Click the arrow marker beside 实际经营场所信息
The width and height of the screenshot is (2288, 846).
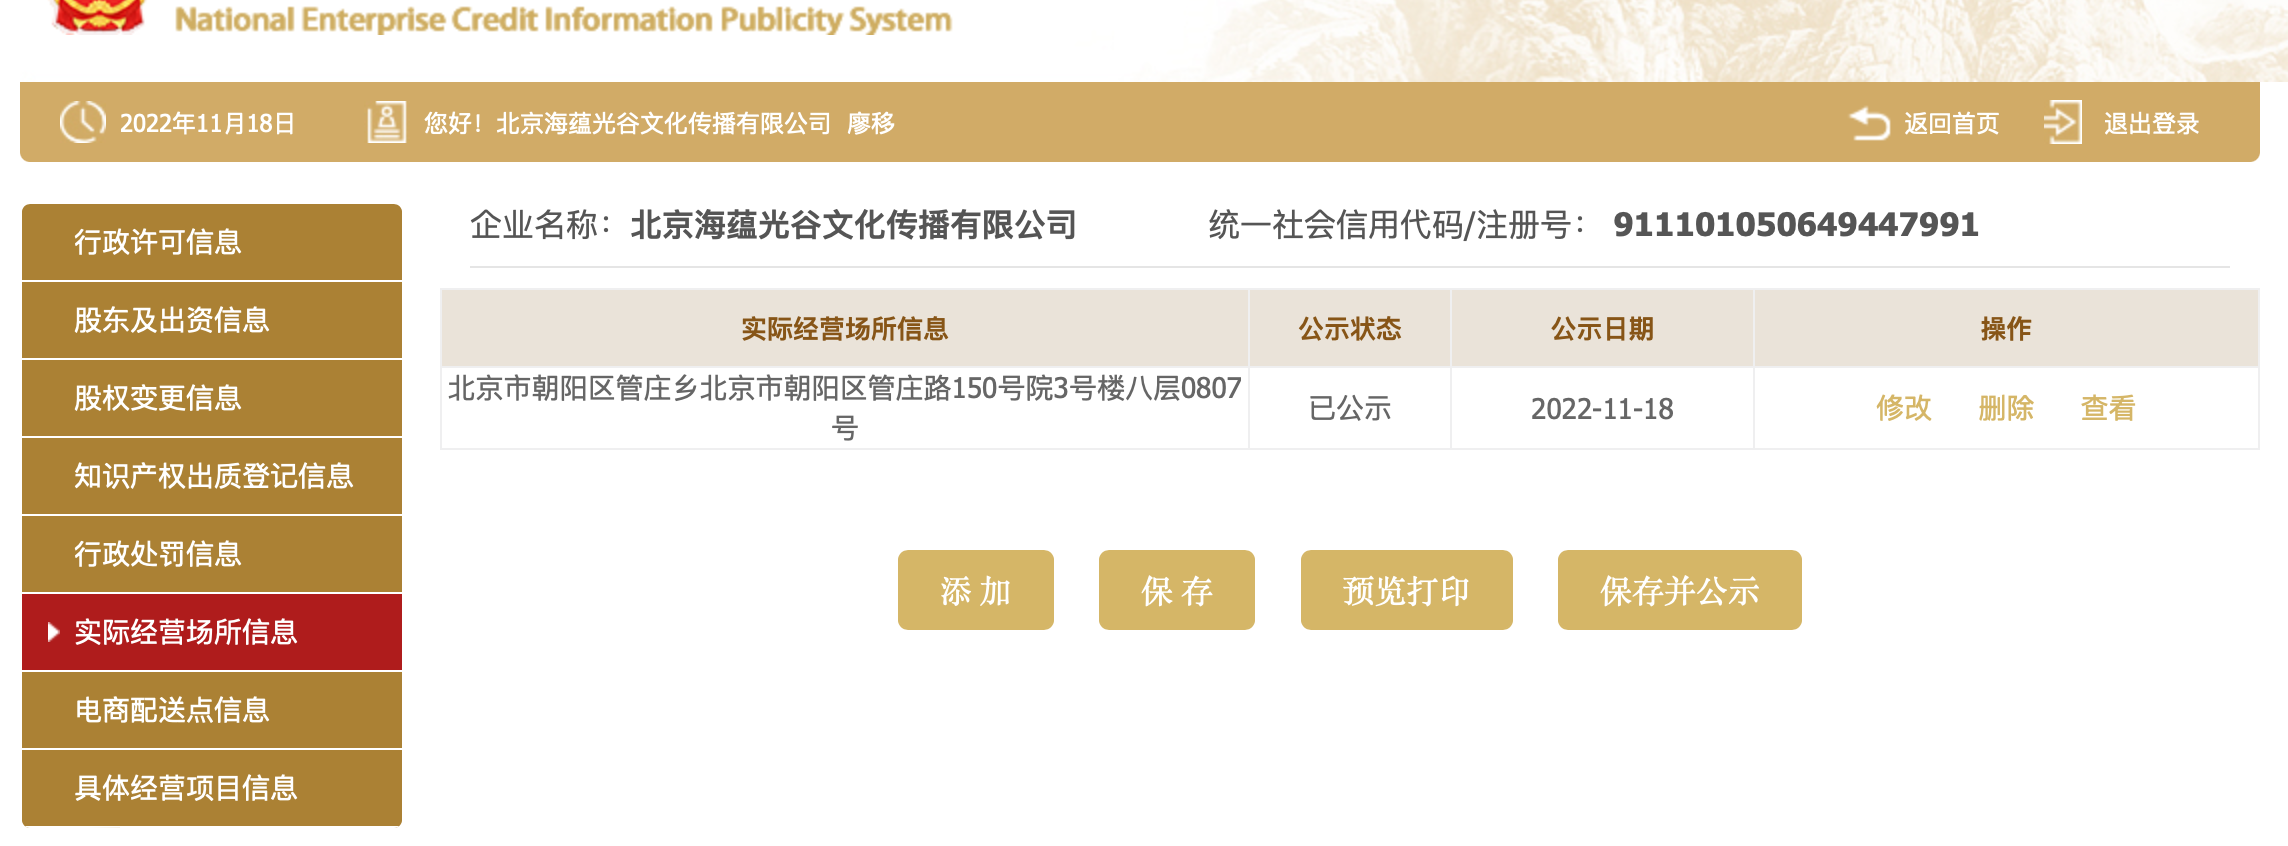coord(53,632)
